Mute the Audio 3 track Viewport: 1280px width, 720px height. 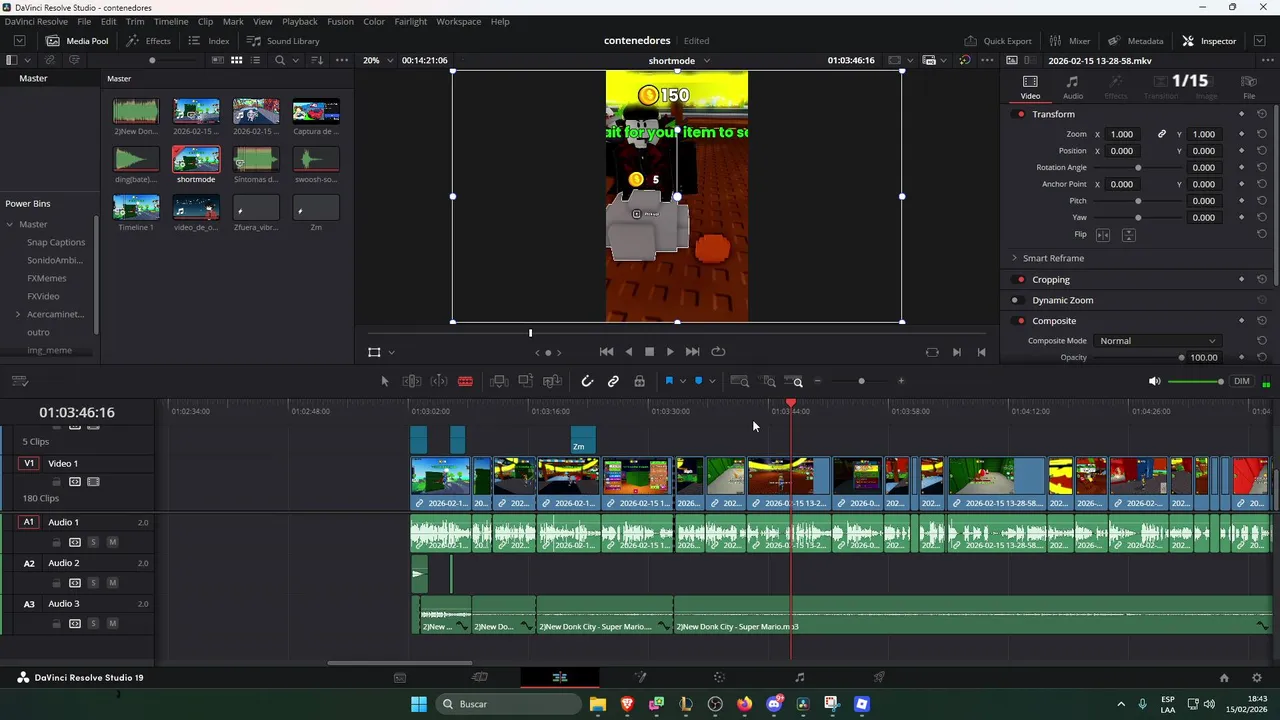tap(112, 624)
